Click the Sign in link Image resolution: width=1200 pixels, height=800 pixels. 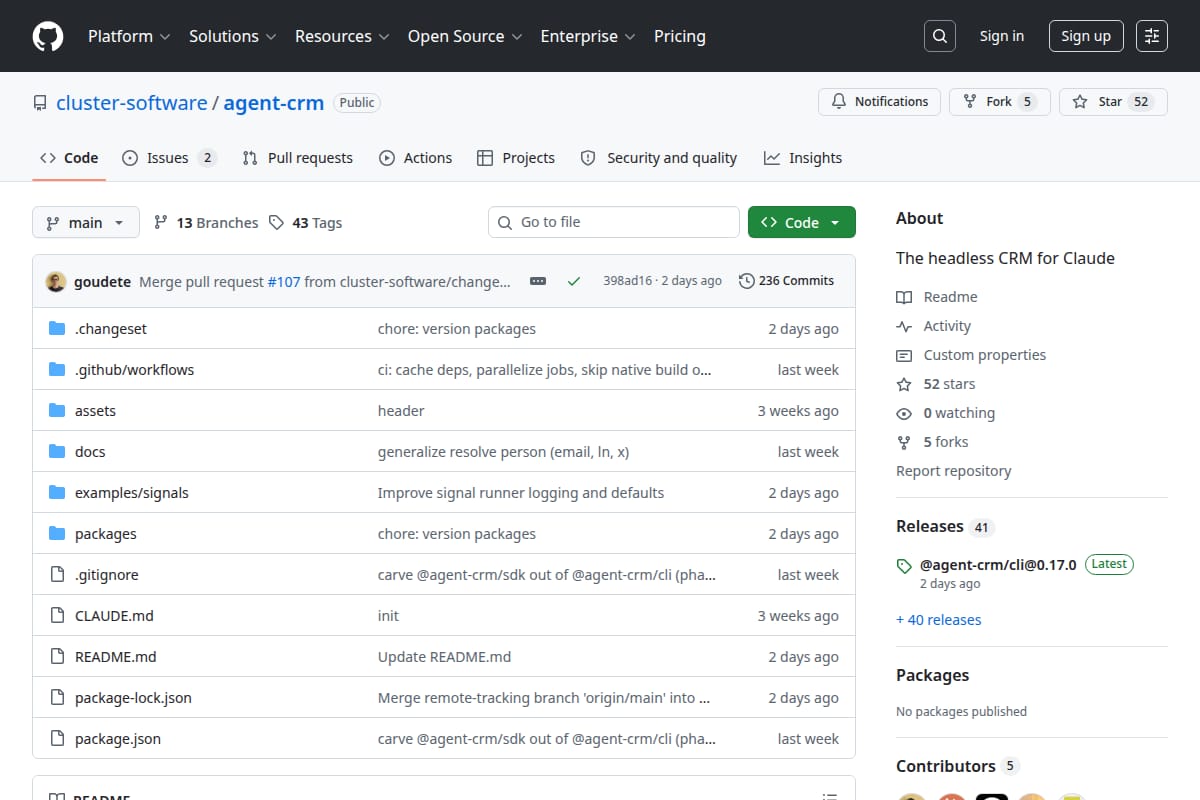coord(1002,36)
